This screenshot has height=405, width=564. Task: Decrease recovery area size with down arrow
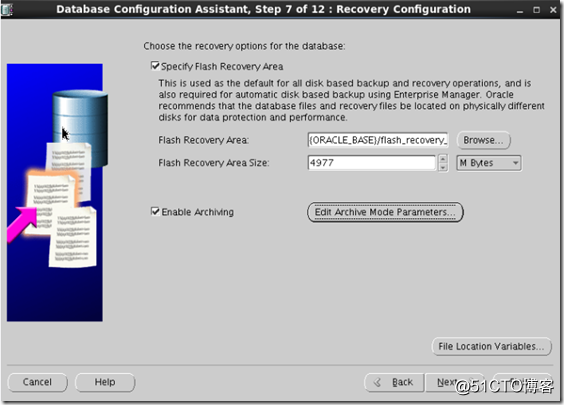443,167
